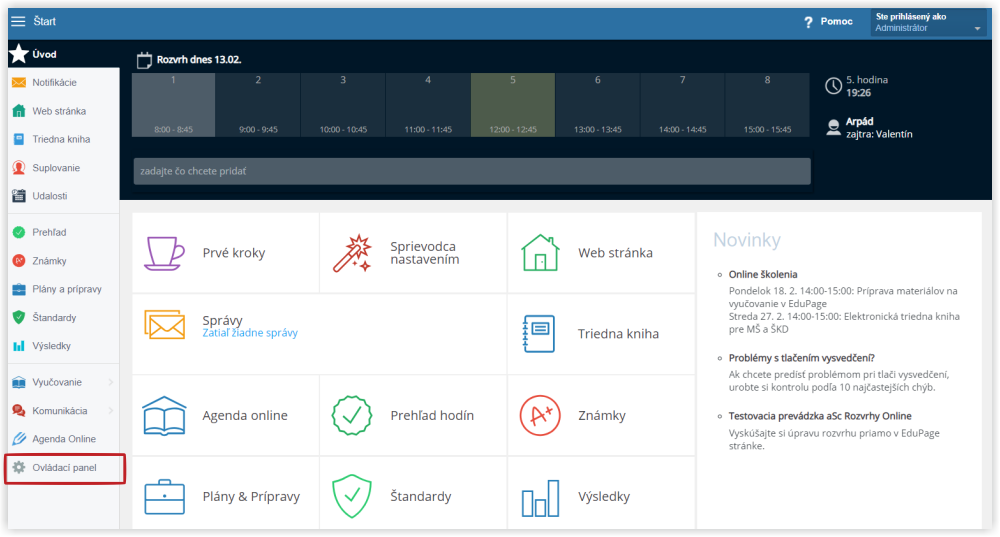Viewport: 1000px width, 537px height.
Task: Click the Novinky heading
Action: (x=747, y=240)
